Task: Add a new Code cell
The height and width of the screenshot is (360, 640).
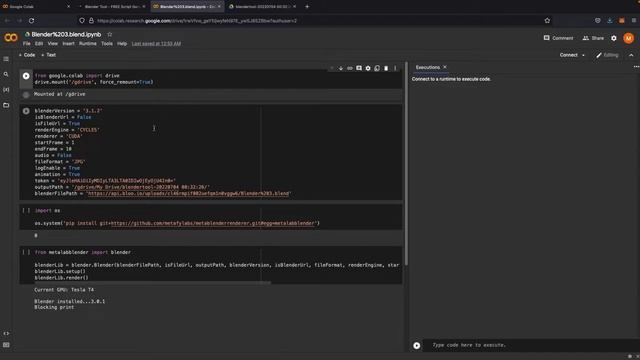Action: point(27,55)
